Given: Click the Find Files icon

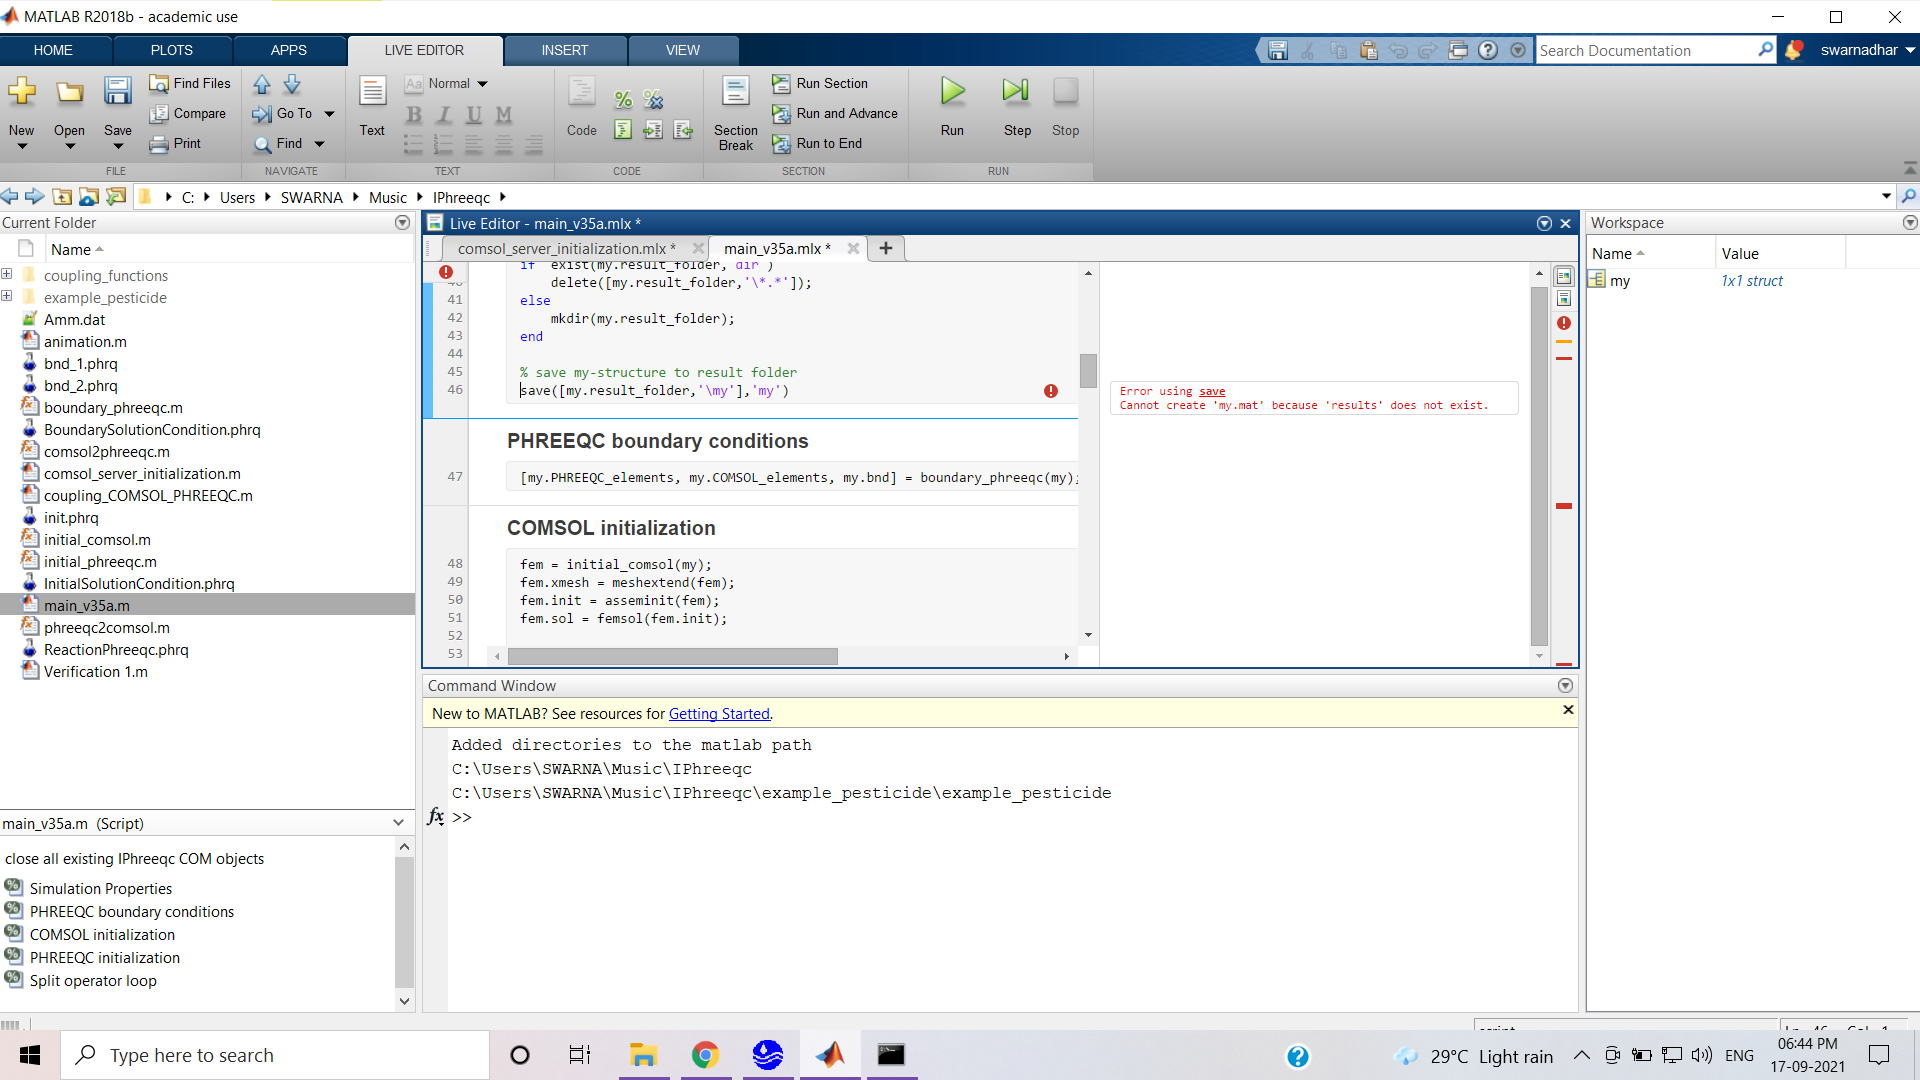Looking at the screenshot, I should point(159,84).
